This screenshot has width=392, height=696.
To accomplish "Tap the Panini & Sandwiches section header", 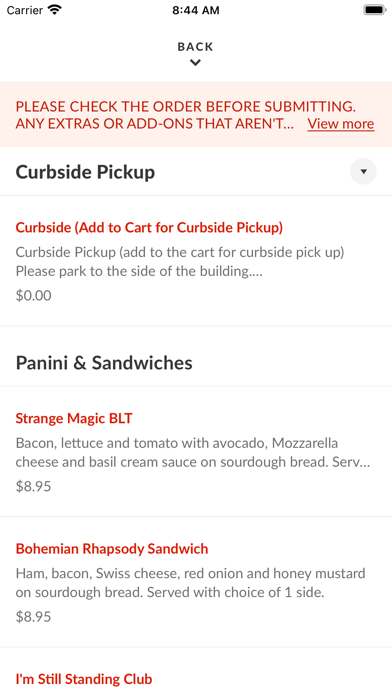I will point(104,363).
